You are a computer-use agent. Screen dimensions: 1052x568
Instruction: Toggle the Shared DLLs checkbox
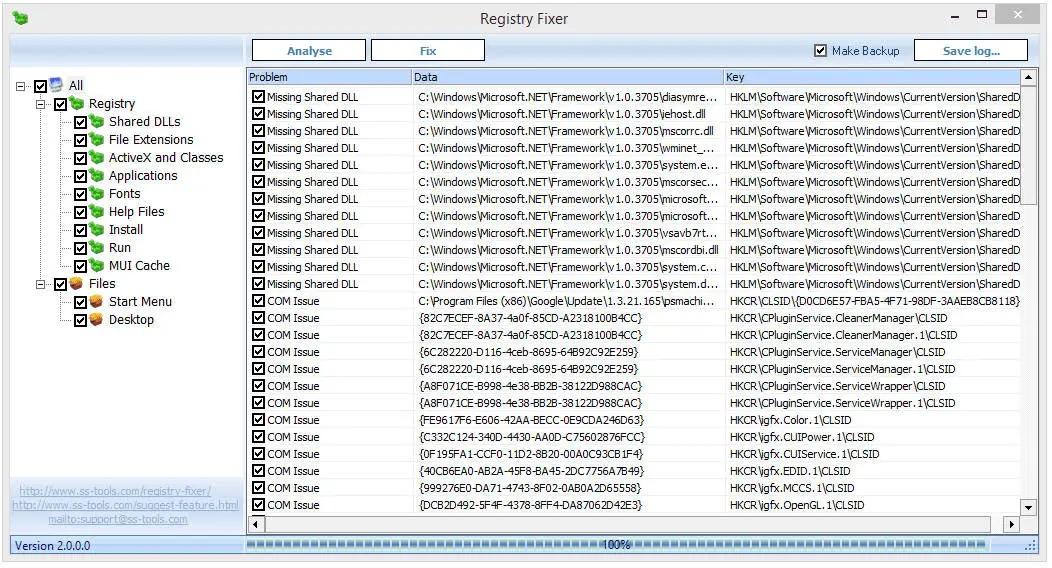81,122
